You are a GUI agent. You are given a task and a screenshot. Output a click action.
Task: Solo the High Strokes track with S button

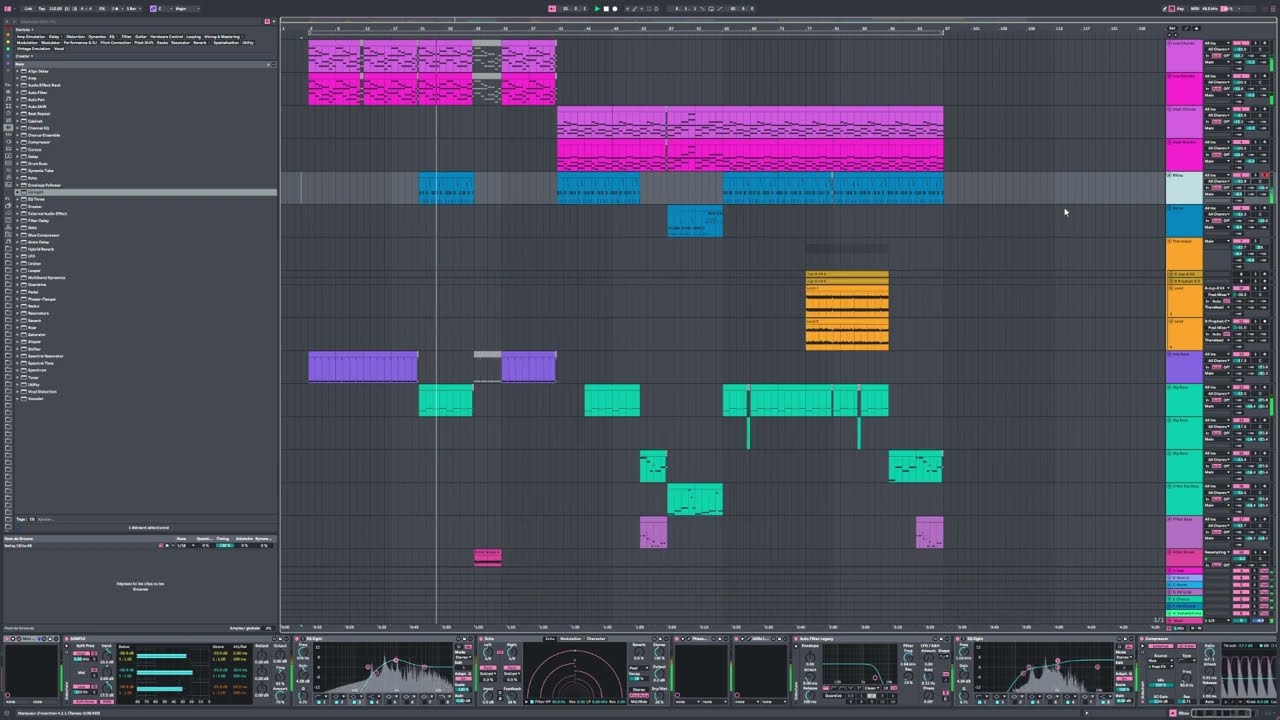click(1255, 142)
